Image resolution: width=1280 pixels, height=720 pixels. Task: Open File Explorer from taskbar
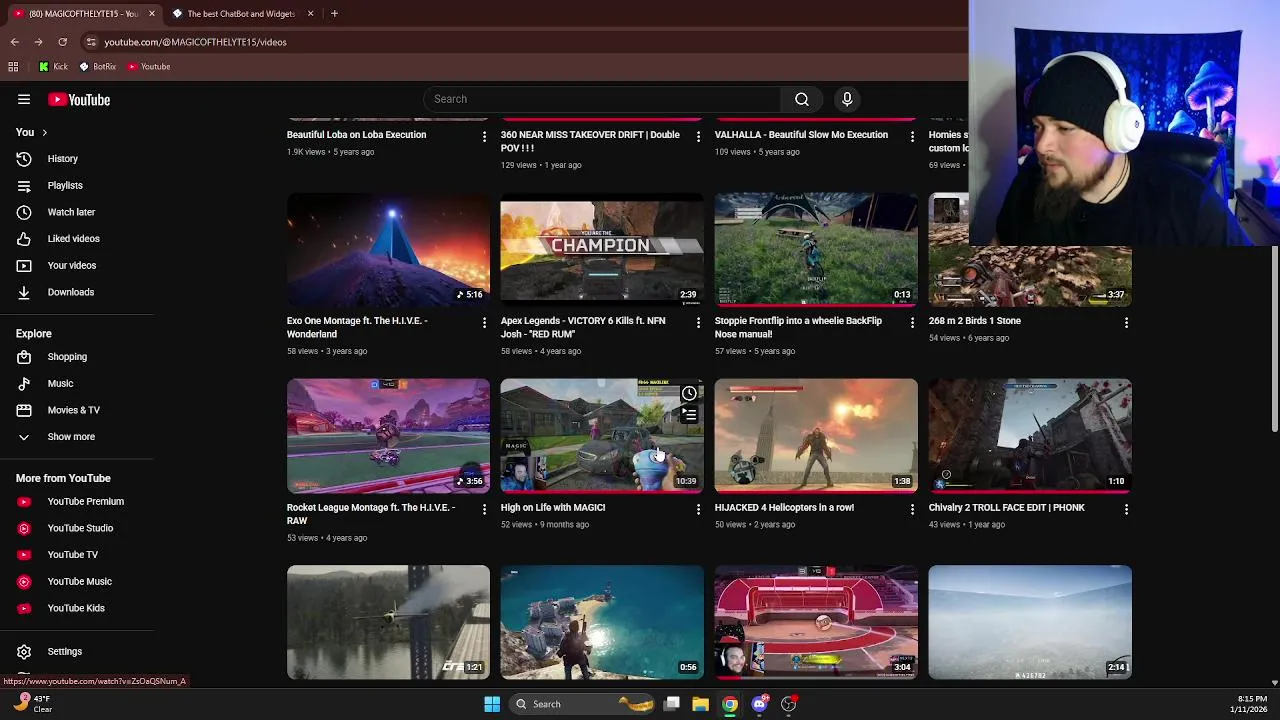pyautogui.click(x=701, y=704)
